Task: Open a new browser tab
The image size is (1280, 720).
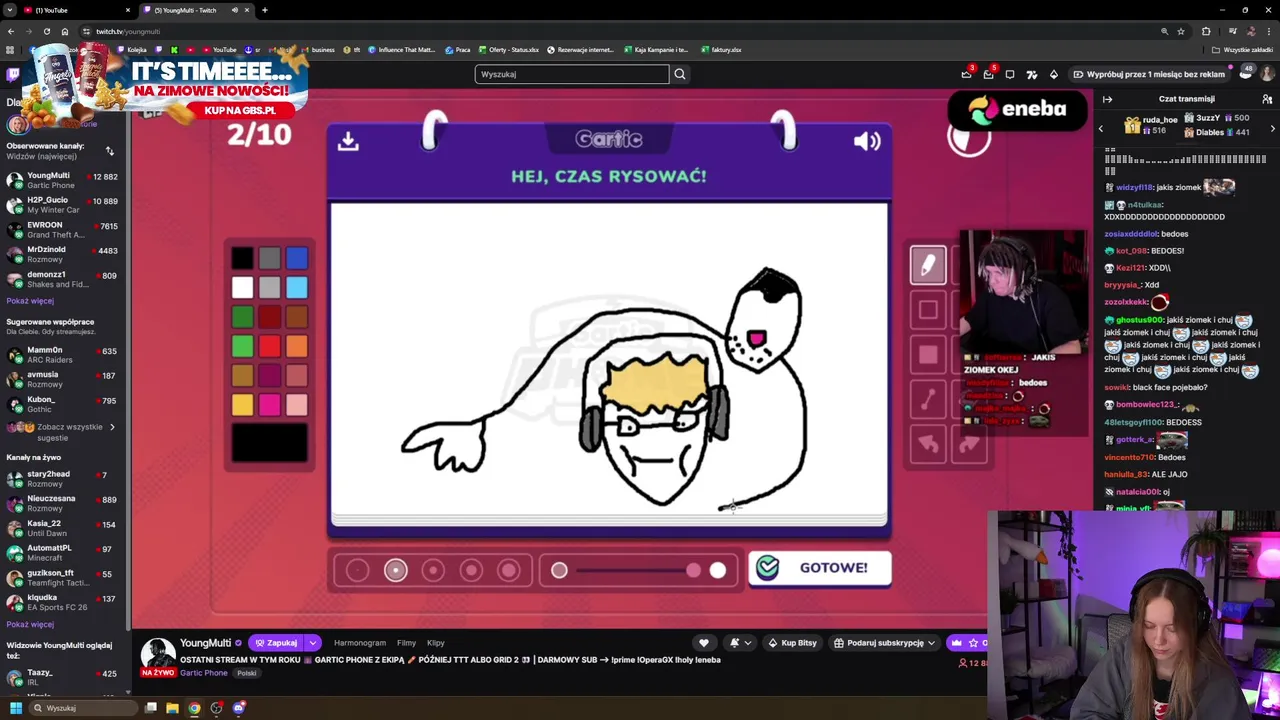Action: pyautogui.click(x=264, y=10)
